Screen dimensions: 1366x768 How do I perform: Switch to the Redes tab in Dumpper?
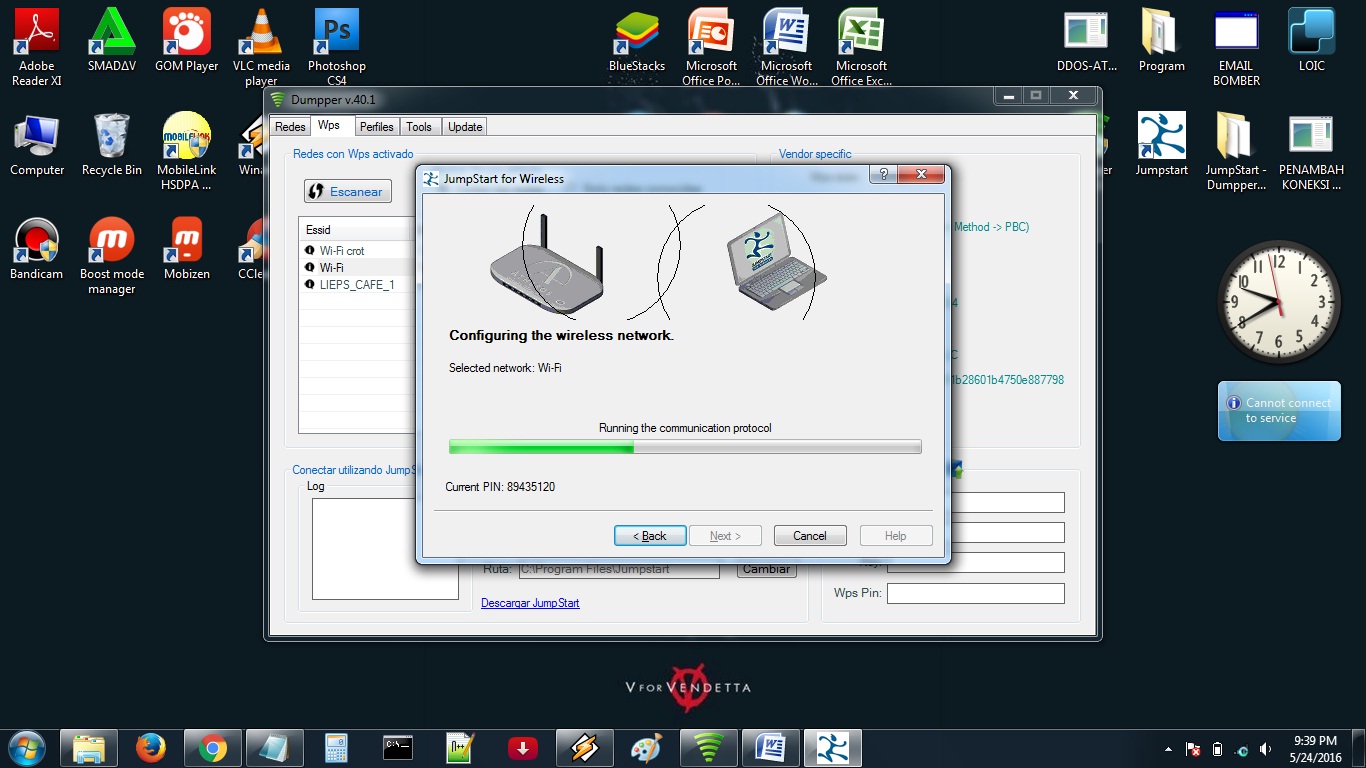(289, 126)
